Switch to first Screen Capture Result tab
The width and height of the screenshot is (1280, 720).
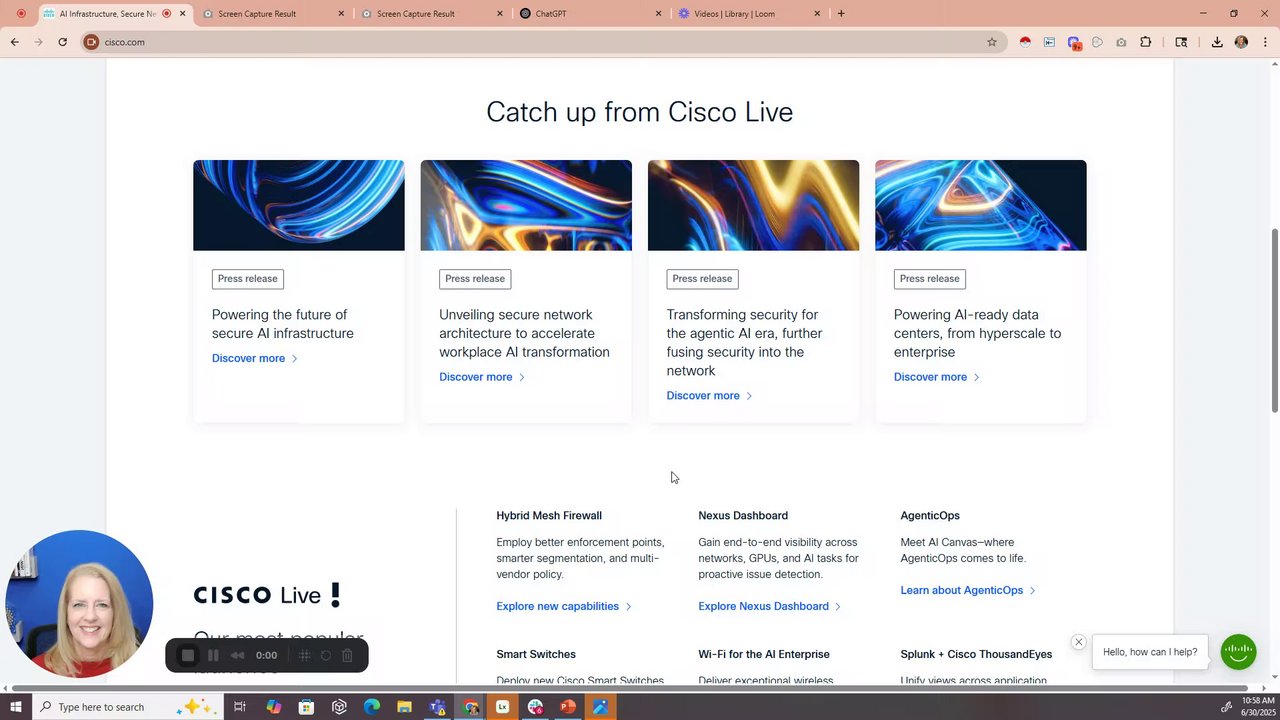coord(271,14)
